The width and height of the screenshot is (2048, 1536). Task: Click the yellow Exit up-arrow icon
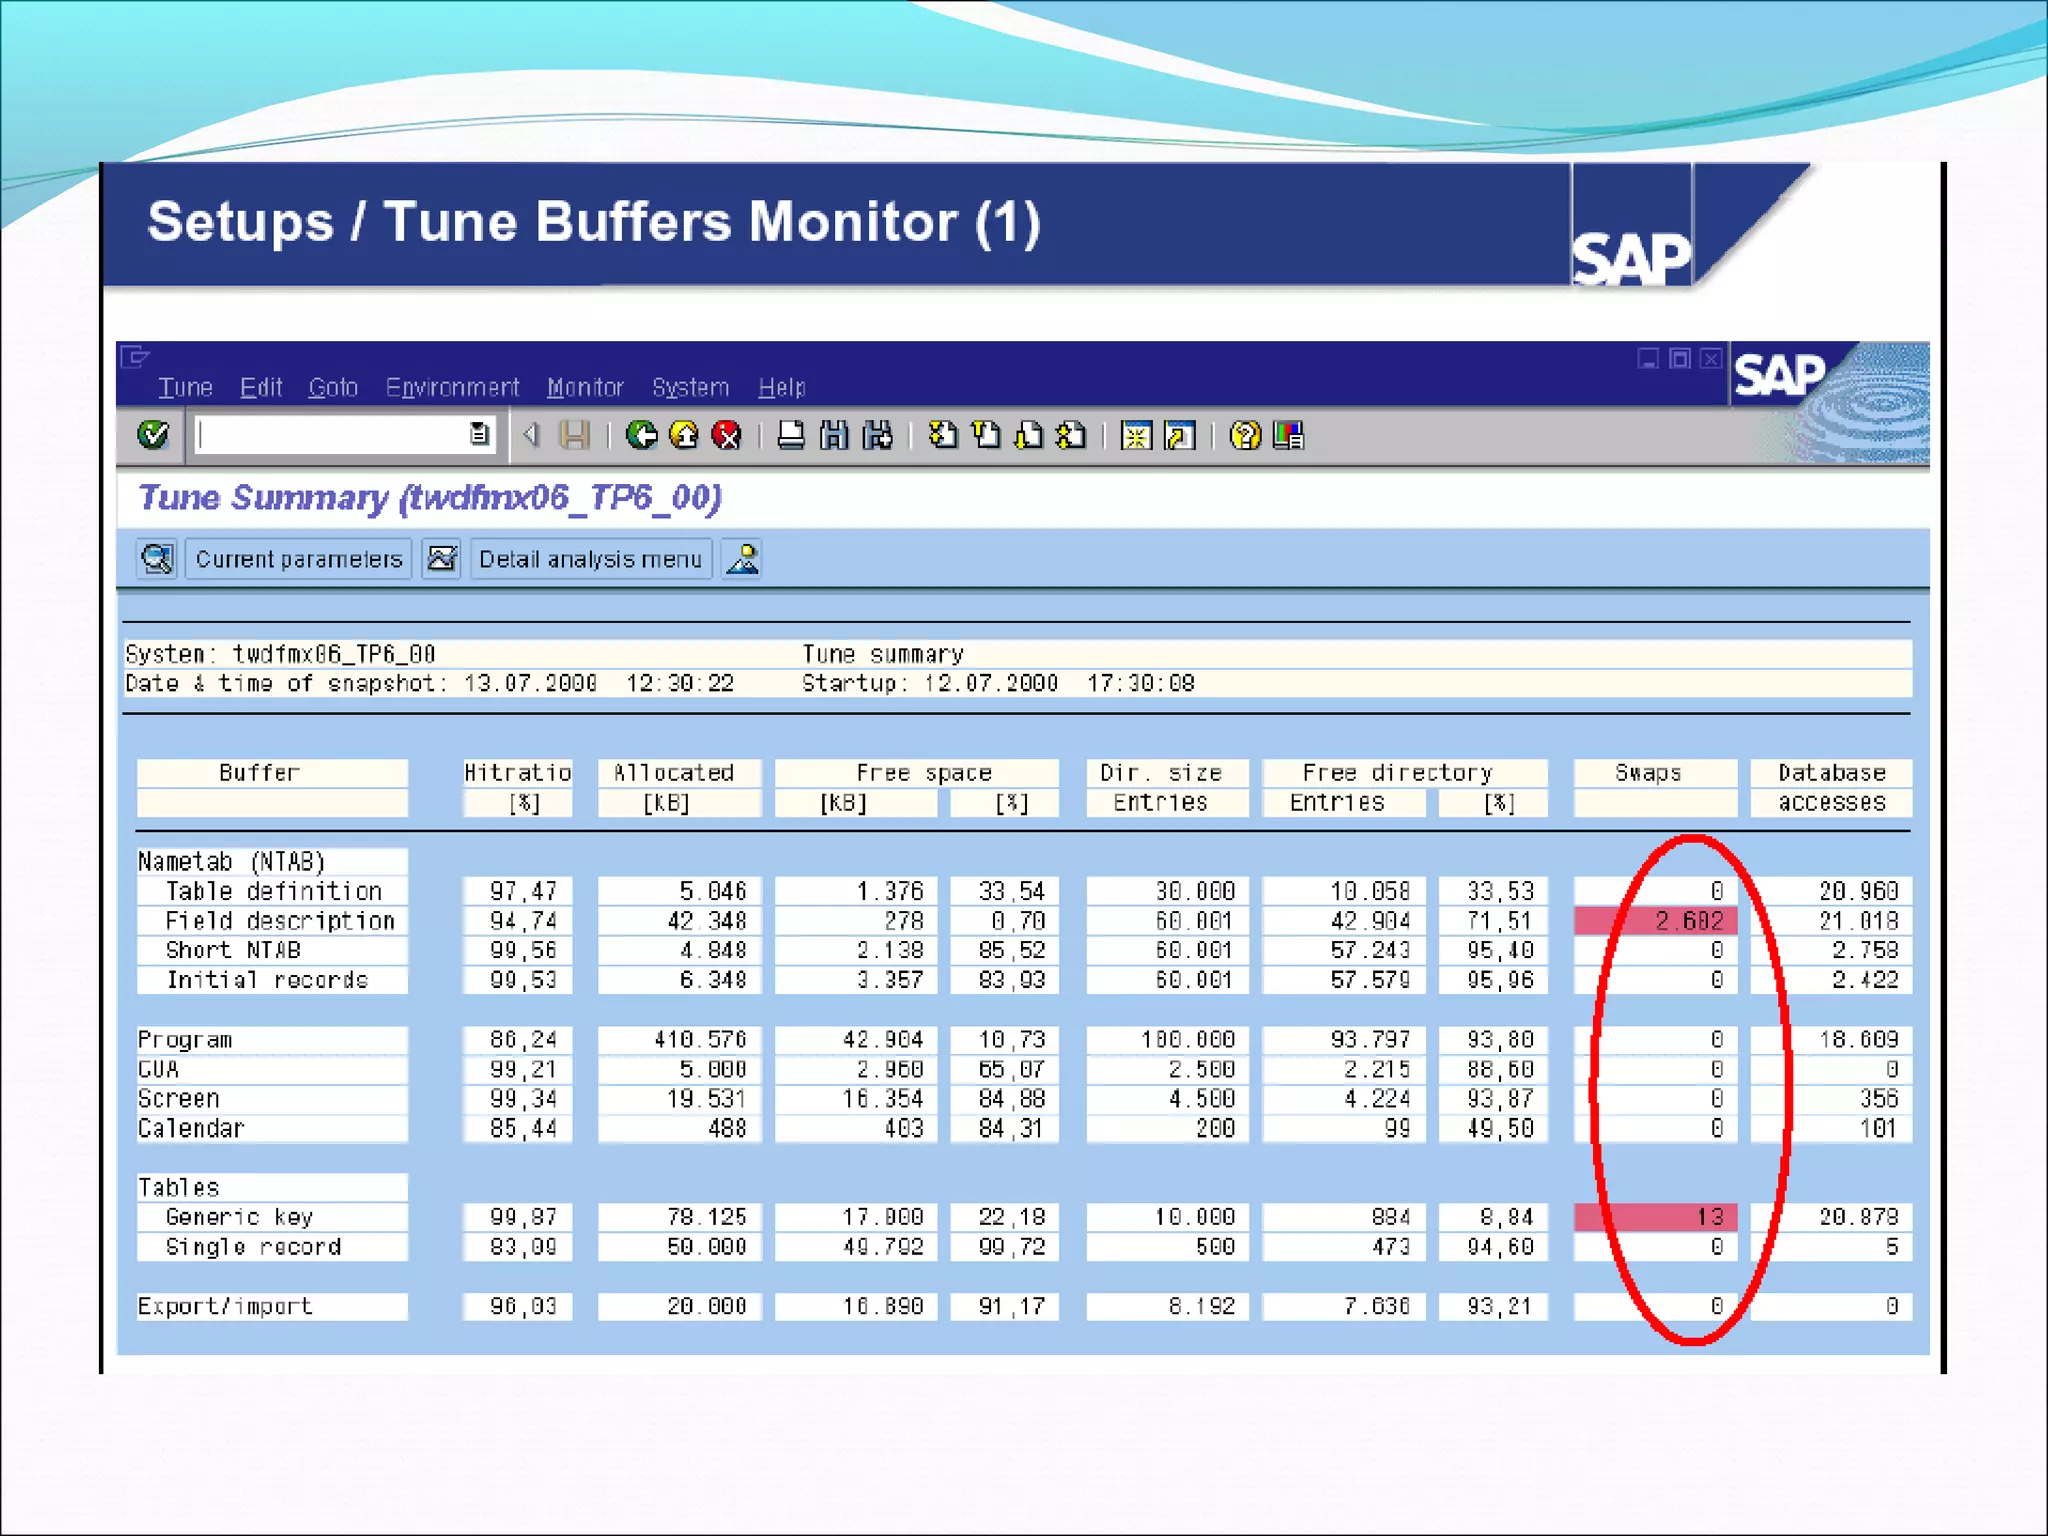(x=684, y=435)
